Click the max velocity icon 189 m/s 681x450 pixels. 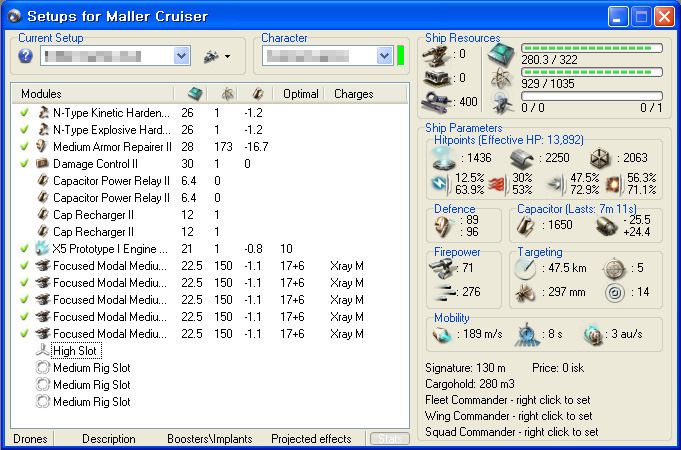pos(443,334)
